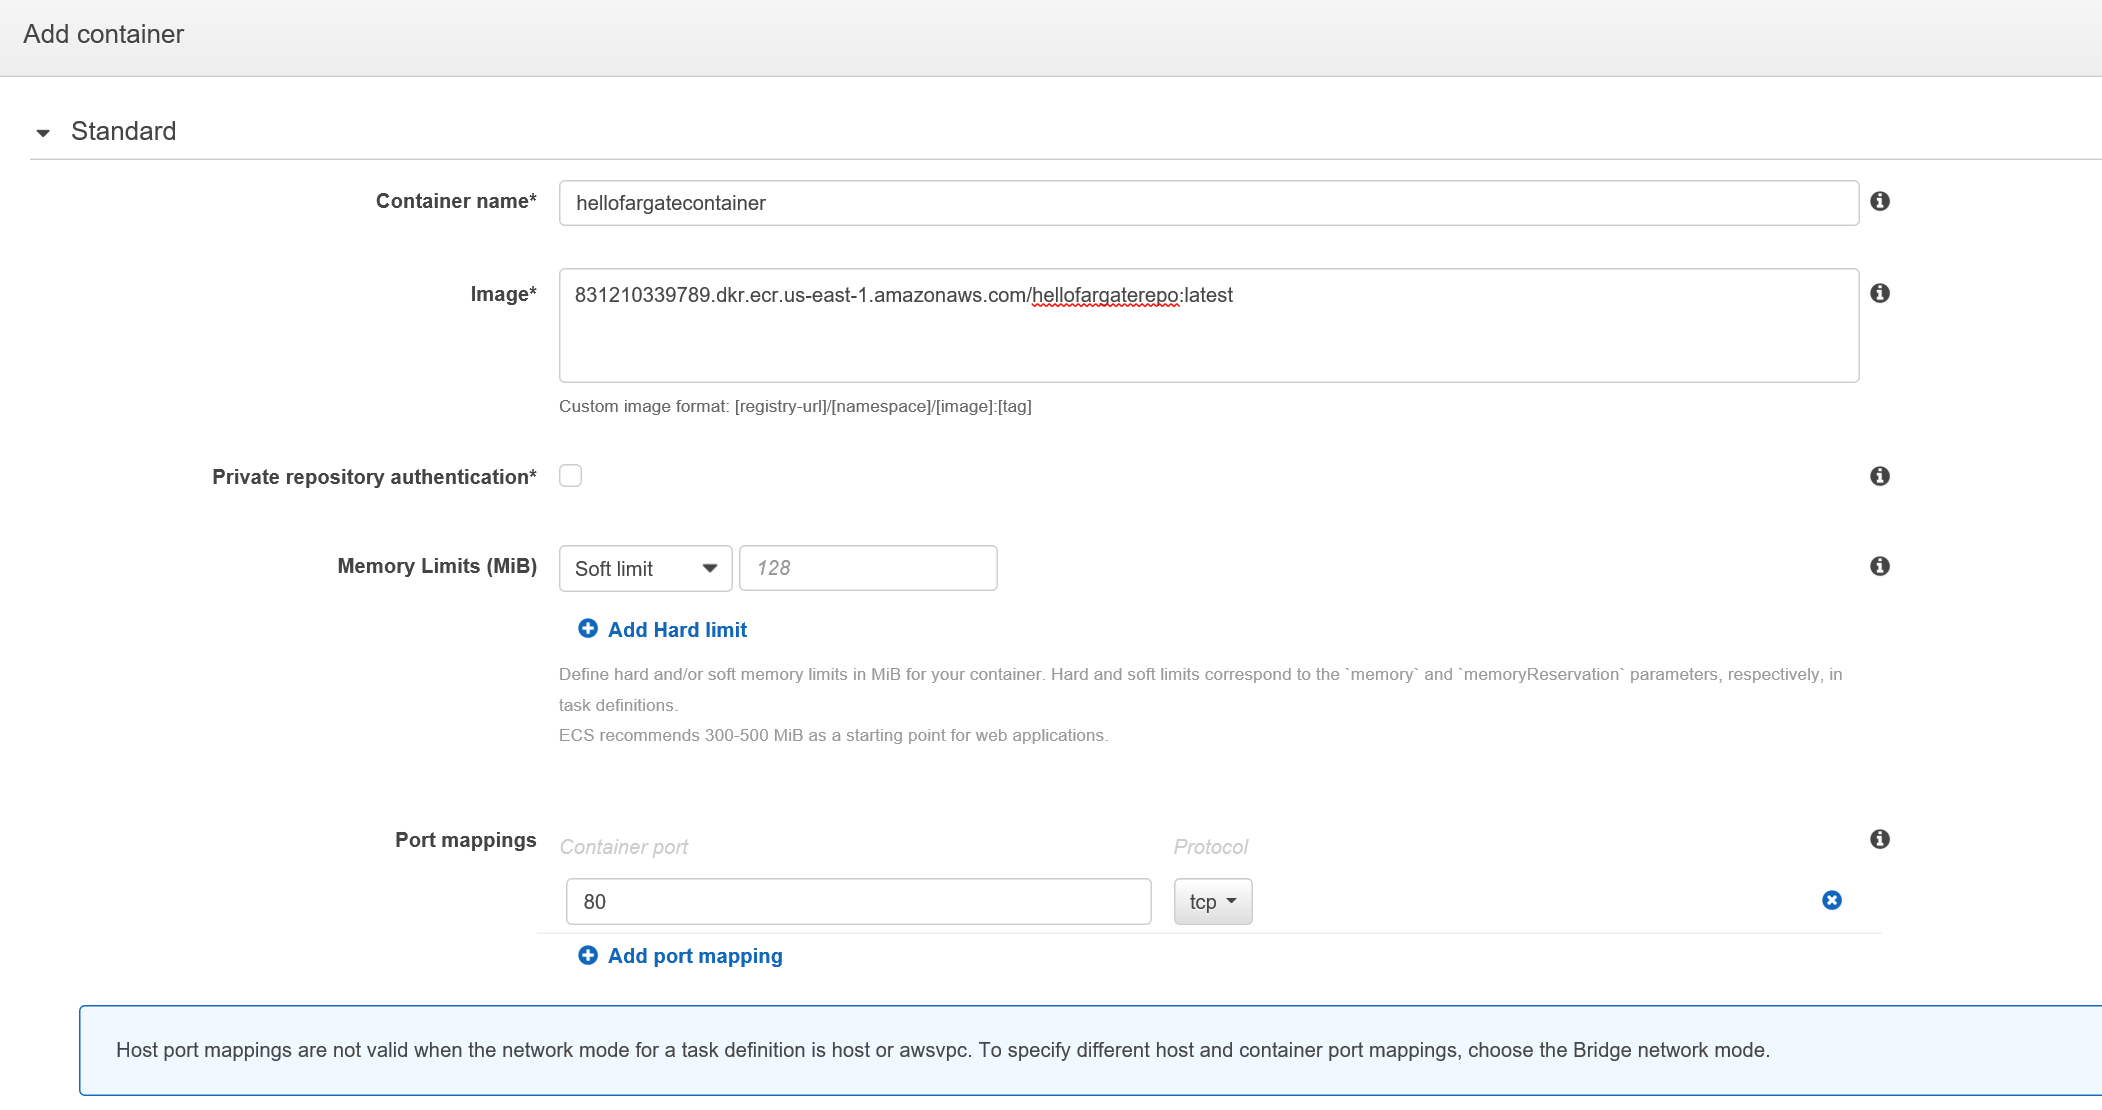Viewport: 2102px width, 1110px height.
Task: Click info icon for Port mappings
Action: [x=1880, y=839]
